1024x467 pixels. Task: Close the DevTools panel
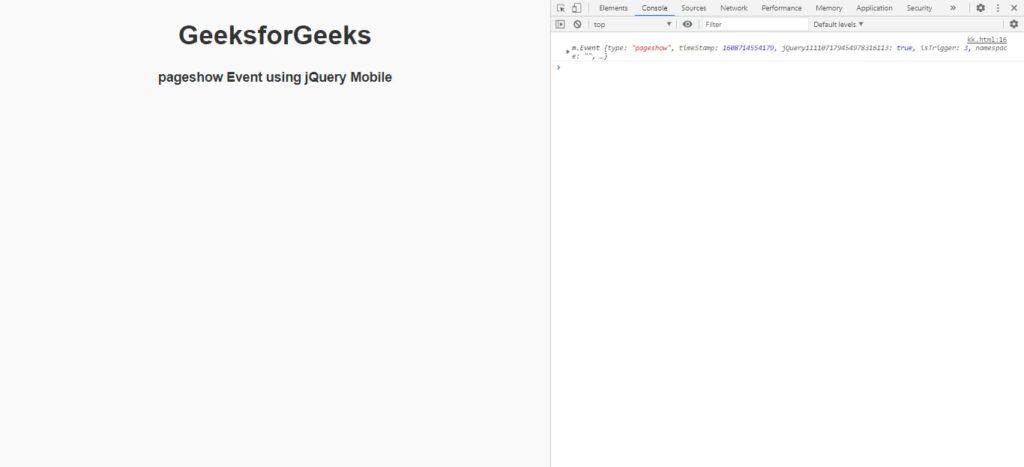pos(1013,8)
